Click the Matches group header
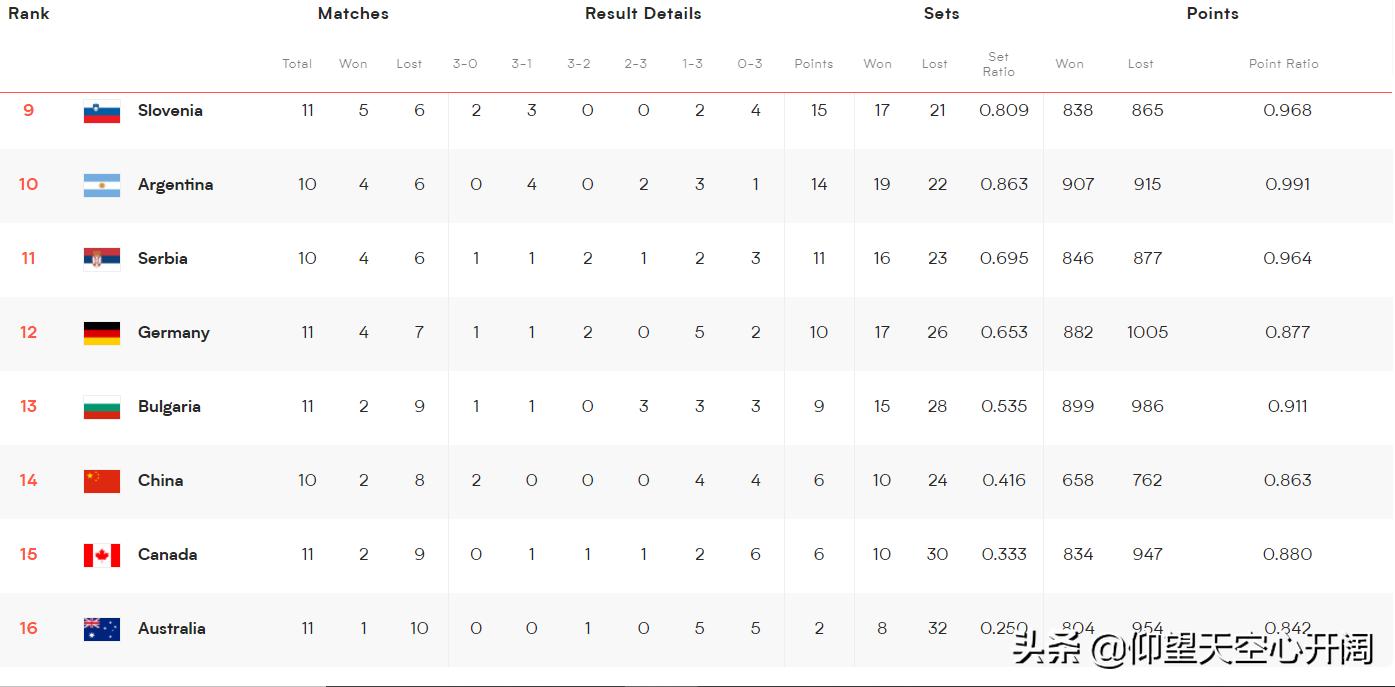Viewport: 1395px width, 687px height. point(353,14)
